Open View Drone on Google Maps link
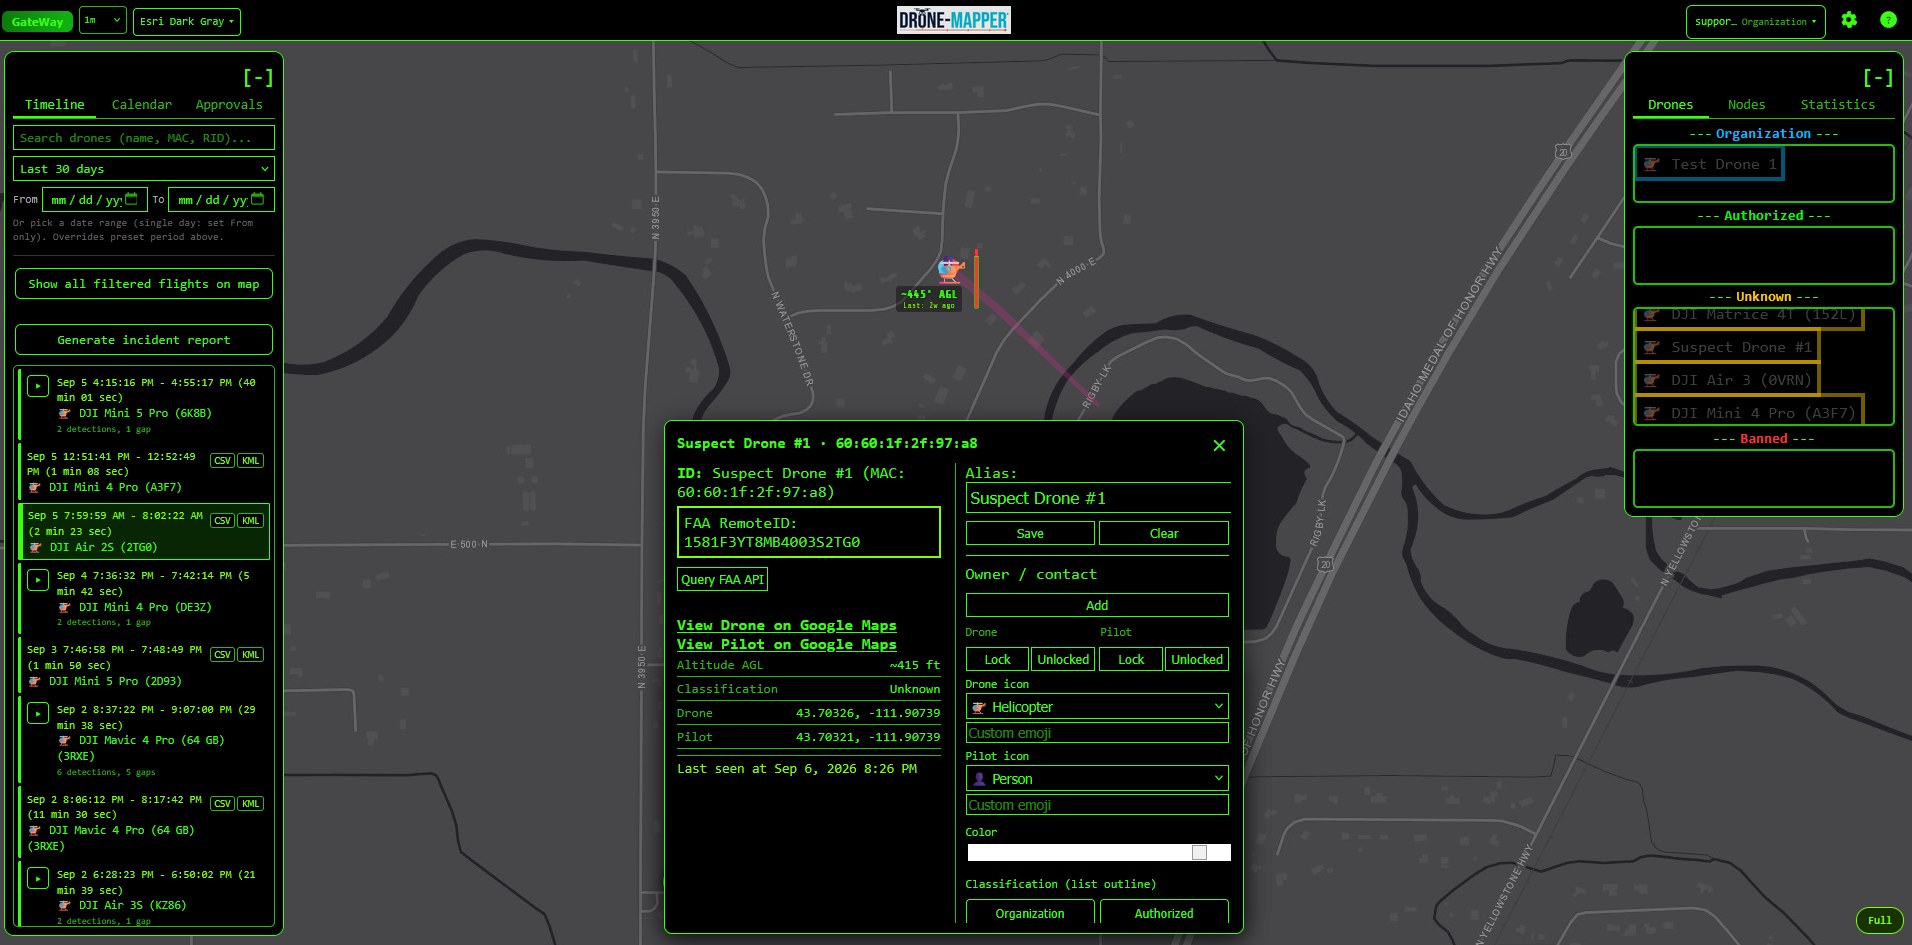Viewport: 1912px width, 945px height. (786, 625)
